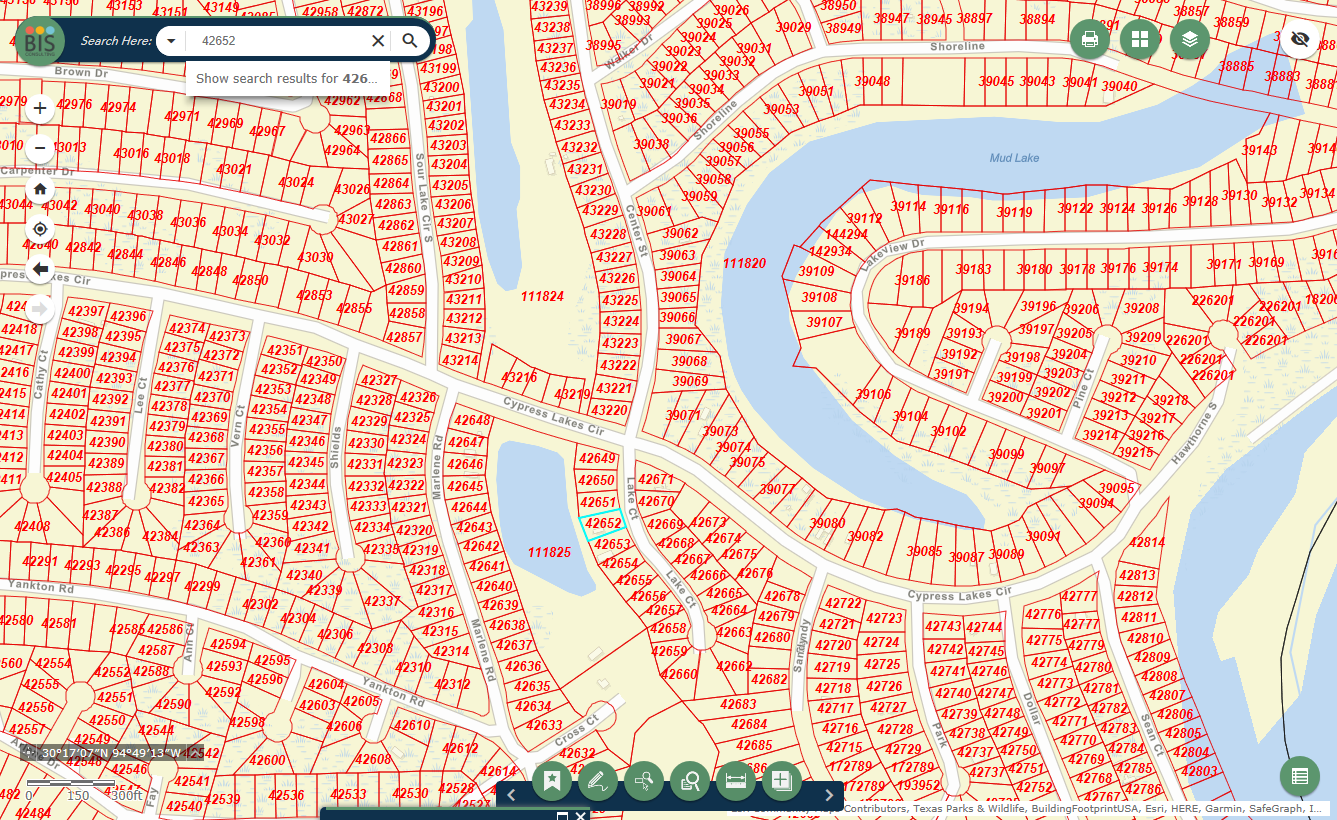This screenshot has height=820, width=1337.
Task: Click the magnifier search button
Action: pyautogui.click(x=410, y=41)
